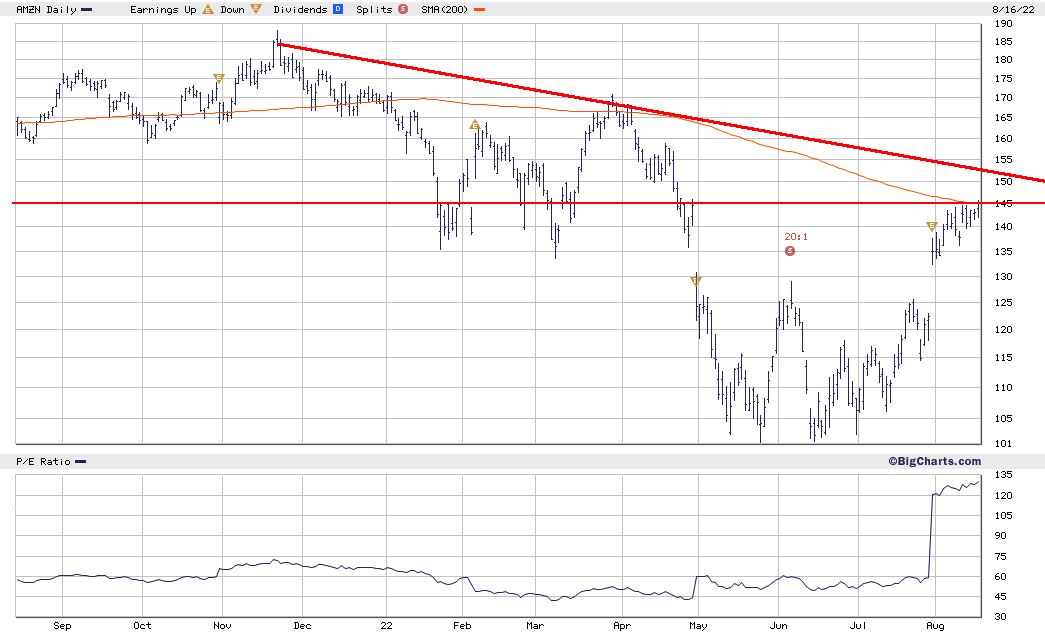Click the 20:1 split ratio text
1045x635 pixels.
(796, 237)
